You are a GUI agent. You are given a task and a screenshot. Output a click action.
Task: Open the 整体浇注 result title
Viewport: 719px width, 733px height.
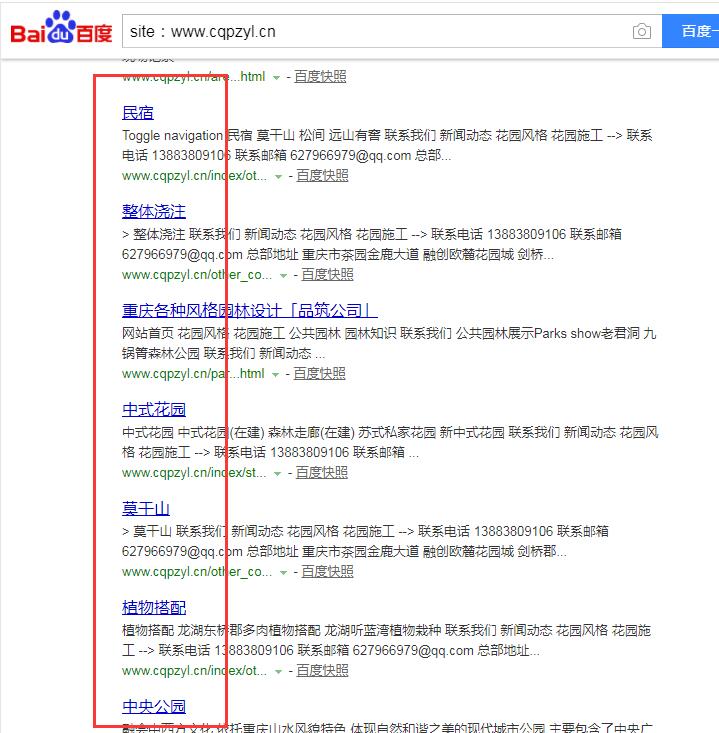point(154,211)
